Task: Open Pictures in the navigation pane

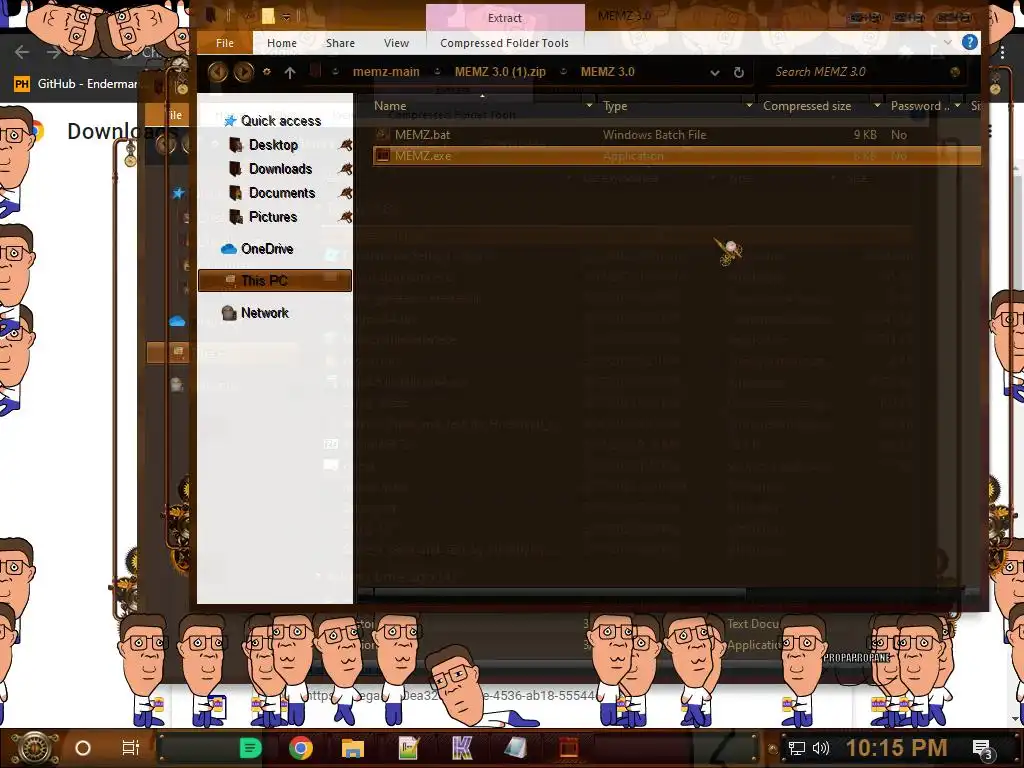Action: [x=272, y=217]
